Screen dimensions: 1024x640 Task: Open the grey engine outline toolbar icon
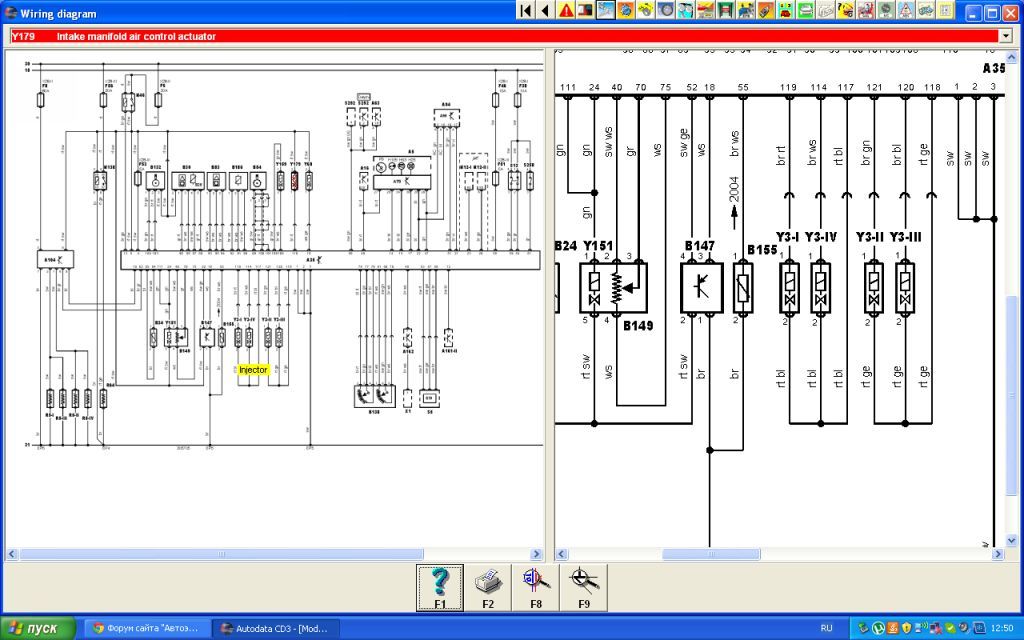pyautogui.click(x=825, y=10)
